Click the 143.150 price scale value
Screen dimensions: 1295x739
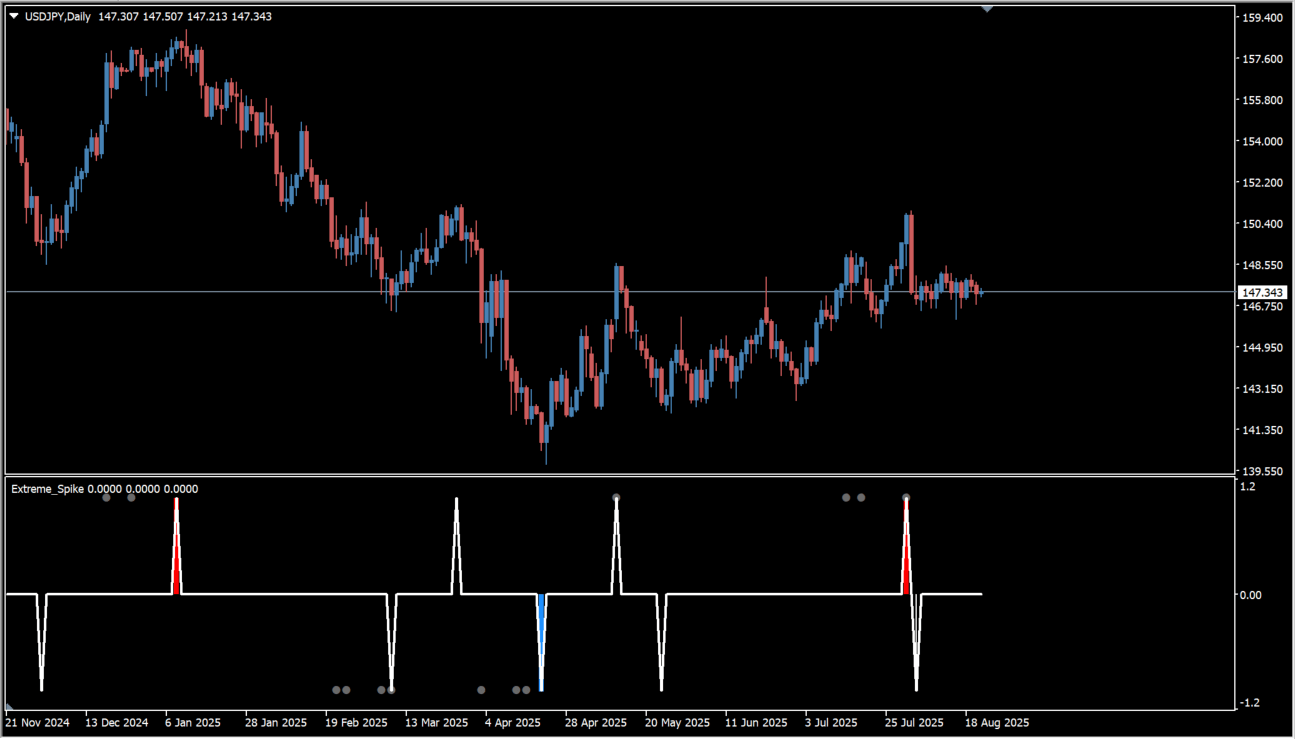point(1262,388)
